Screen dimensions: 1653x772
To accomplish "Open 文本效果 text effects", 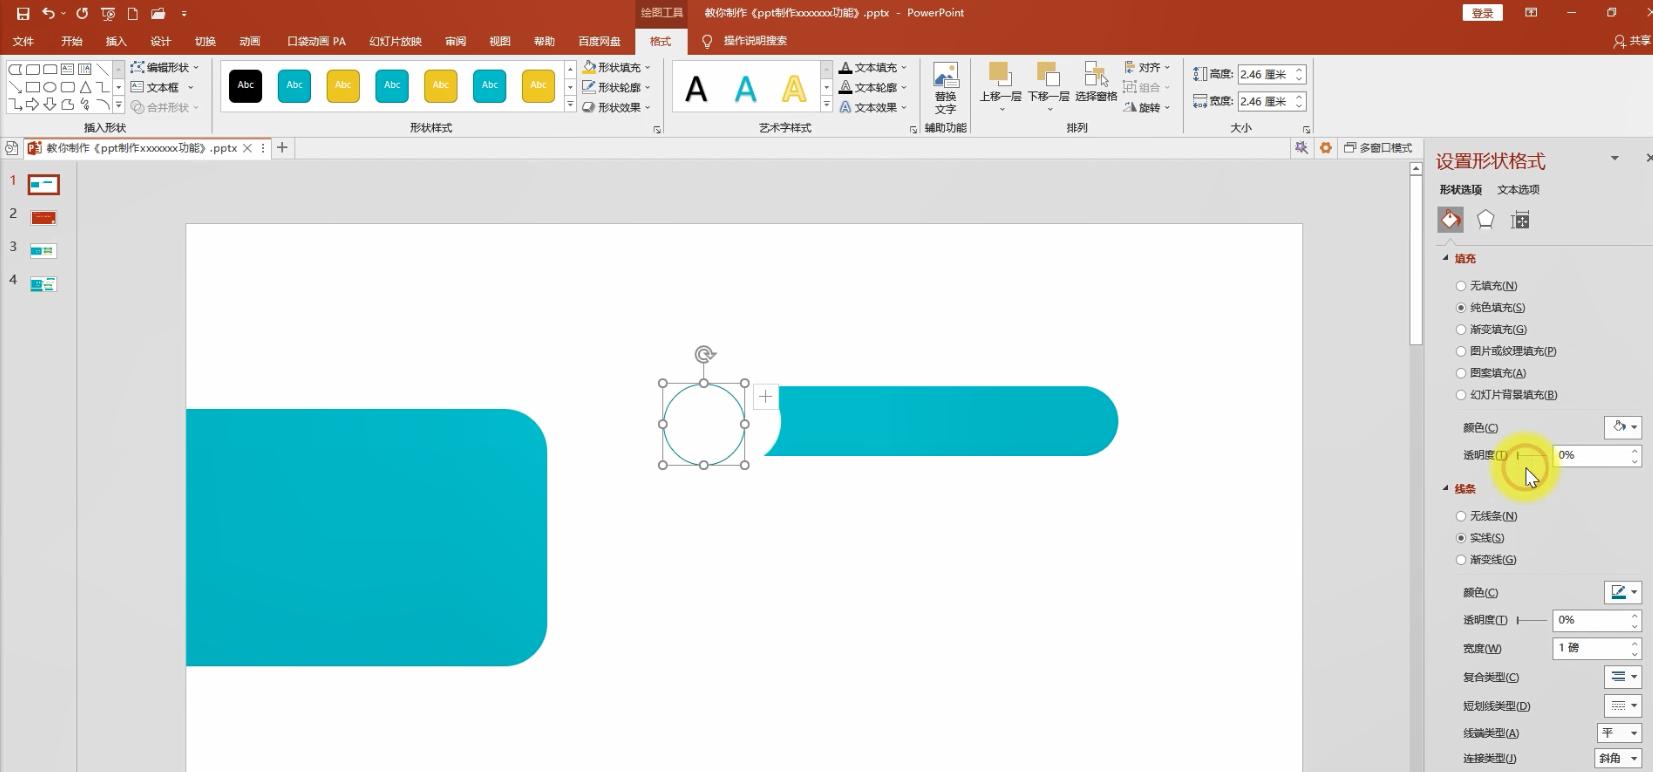I will pos(873,107).
